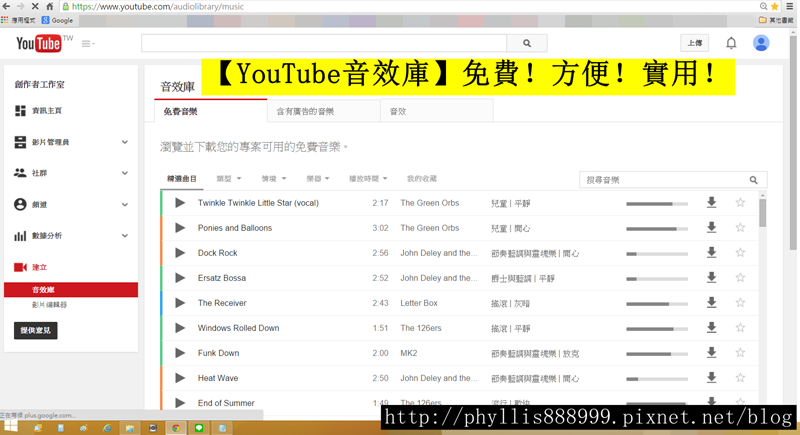Stop page loading in browser toolbar
800x435 pixels.
click(x=35, y=6)
